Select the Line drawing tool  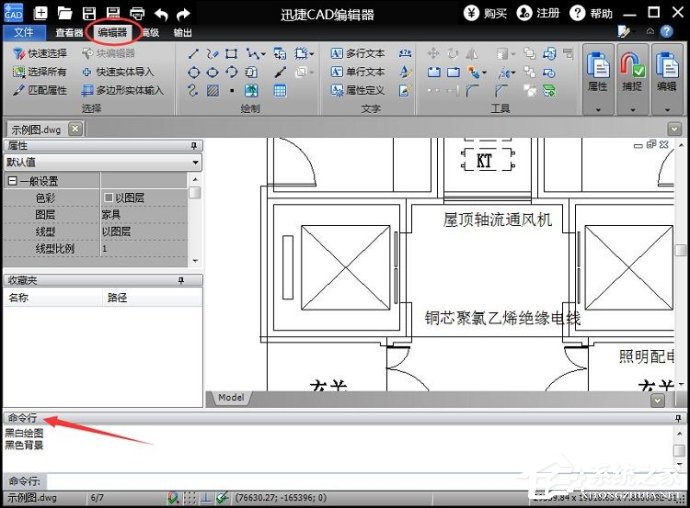click(194, 54)
